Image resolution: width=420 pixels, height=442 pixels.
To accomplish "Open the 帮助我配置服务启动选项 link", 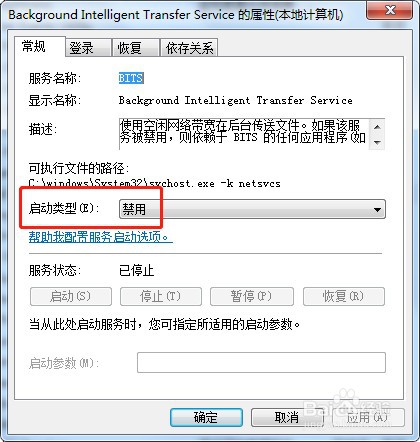I will [100, 237].
